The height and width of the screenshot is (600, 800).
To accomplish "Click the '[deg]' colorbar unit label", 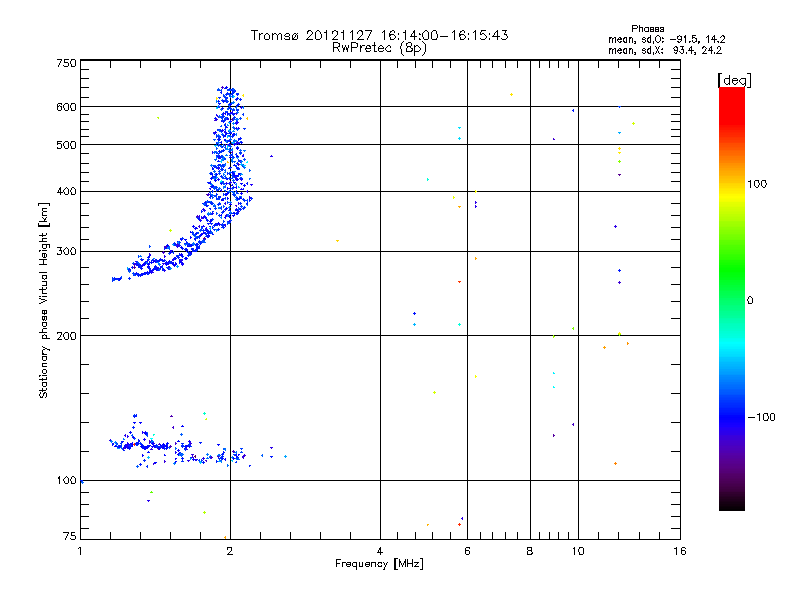I will point(734,80).
